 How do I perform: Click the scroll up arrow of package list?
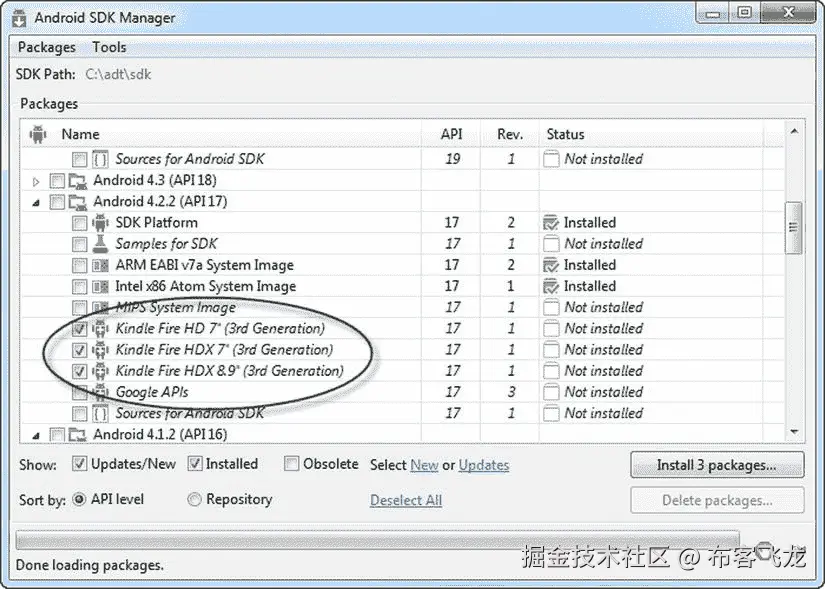point(794,131)
